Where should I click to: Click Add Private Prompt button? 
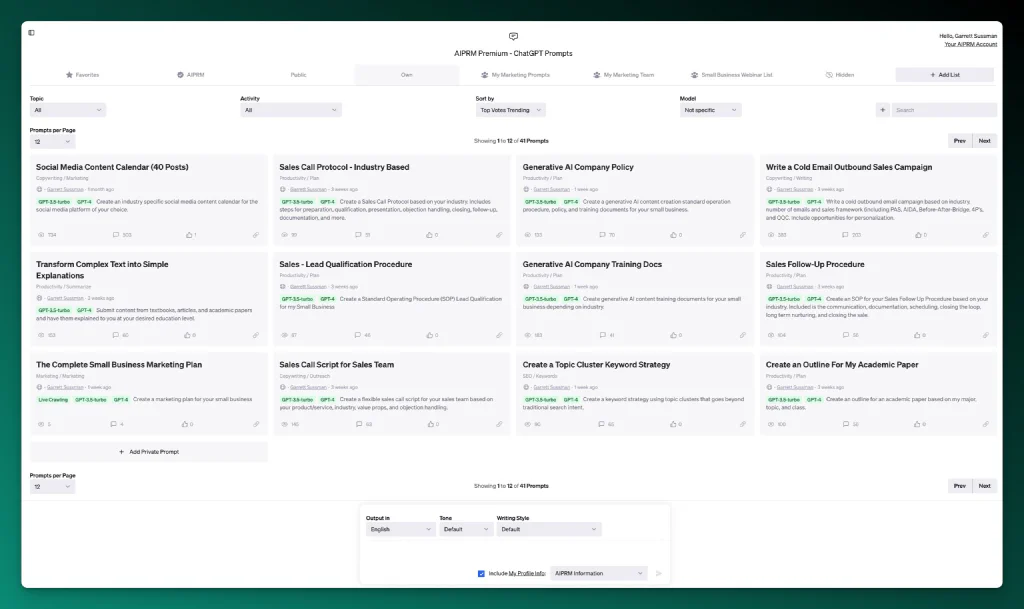pos(149,452)
